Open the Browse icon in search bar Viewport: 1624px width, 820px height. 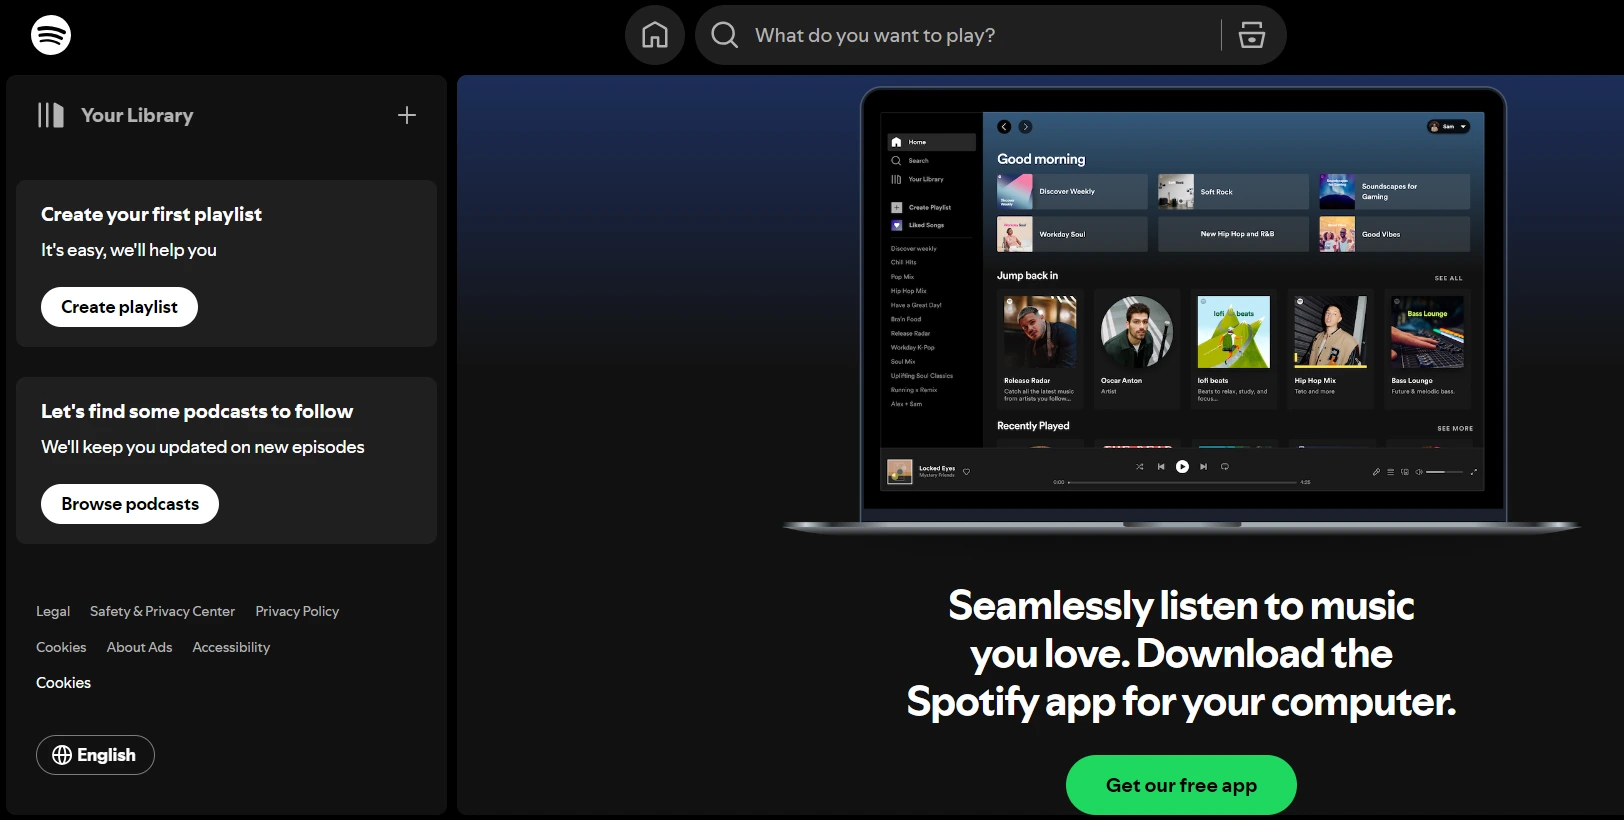pyautogui.click(x=1252, y=35)
